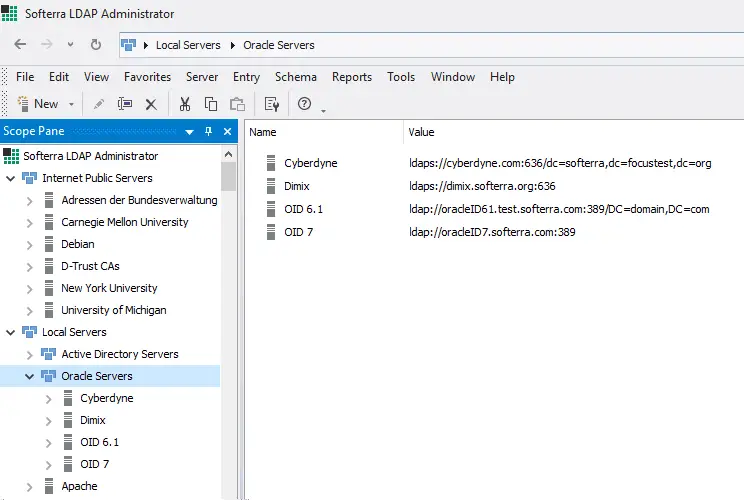The image size is (744, 500).
Task: Click the Rename icon in the toolbar
Action: (x=125, y=103)
